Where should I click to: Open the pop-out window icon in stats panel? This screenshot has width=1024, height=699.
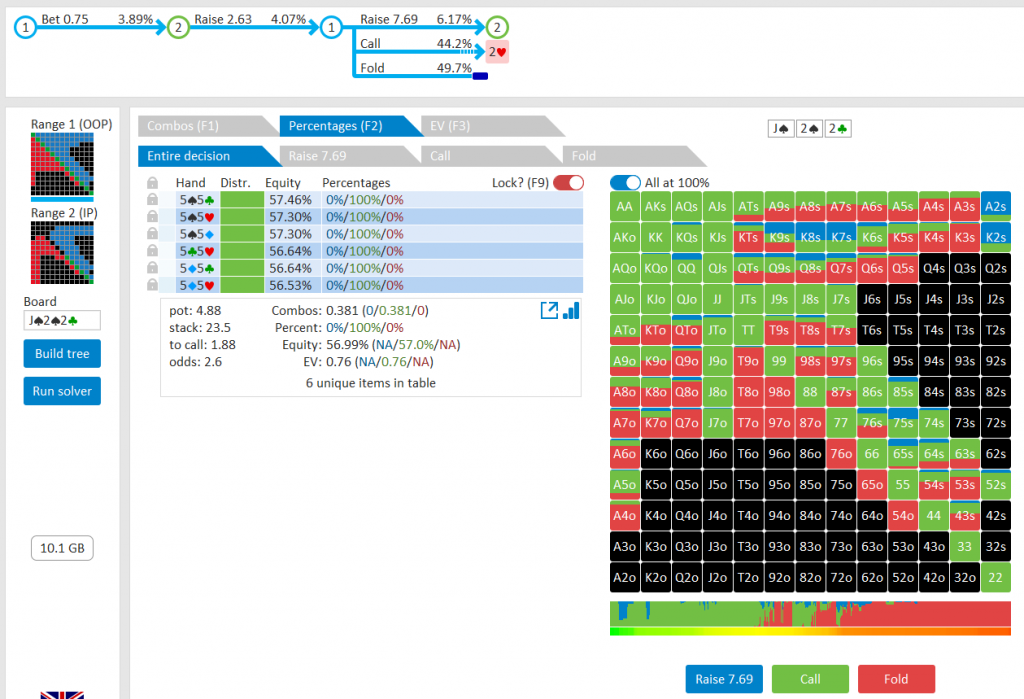point(548,311)
